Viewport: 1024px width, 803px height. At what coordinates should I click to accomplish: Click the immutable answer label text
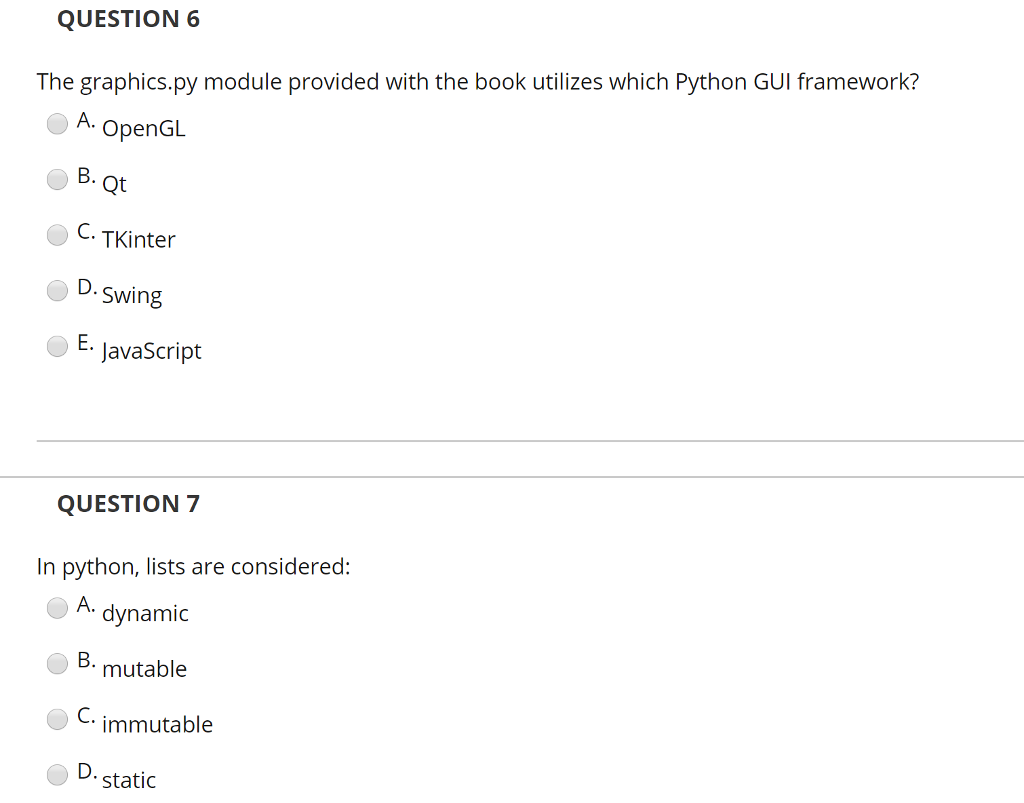157,725
